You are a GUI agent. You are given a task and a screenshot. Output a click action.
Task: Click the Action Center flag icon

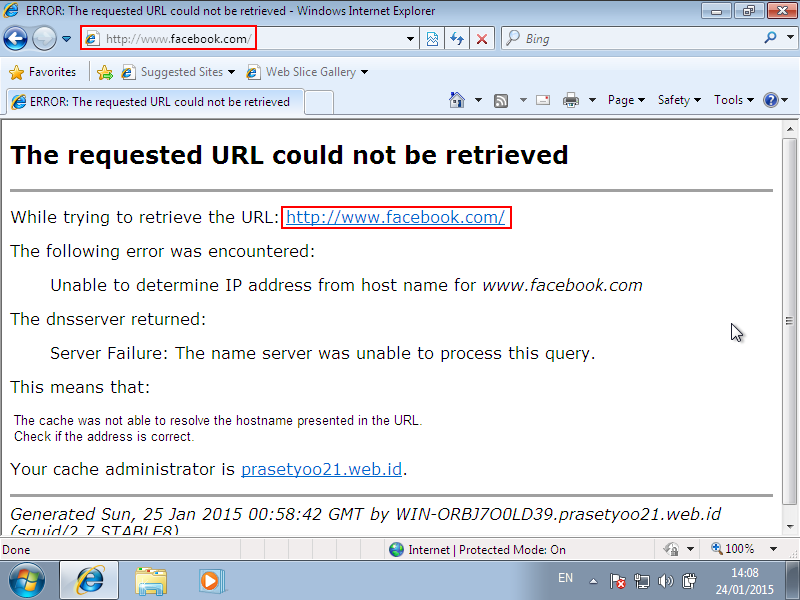(x=617, y=581)
